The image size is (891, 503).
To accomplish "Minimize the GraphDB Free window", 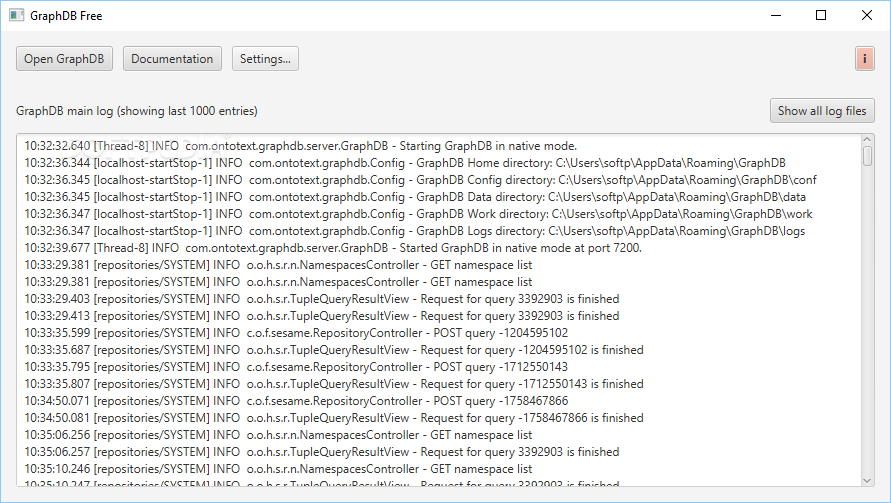I will point(776,15).
